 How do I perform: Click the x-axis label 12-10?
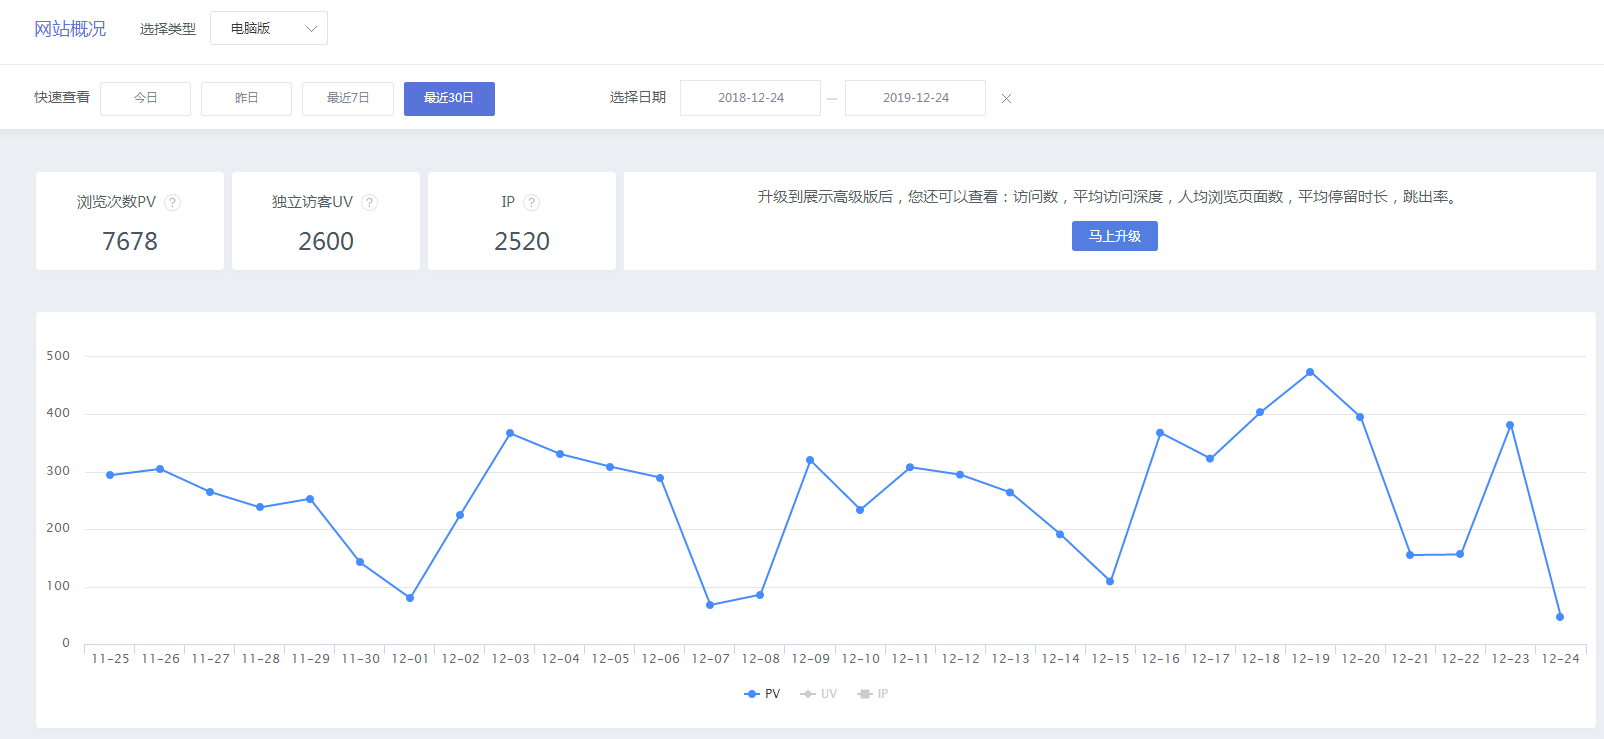tap(860, 659)
